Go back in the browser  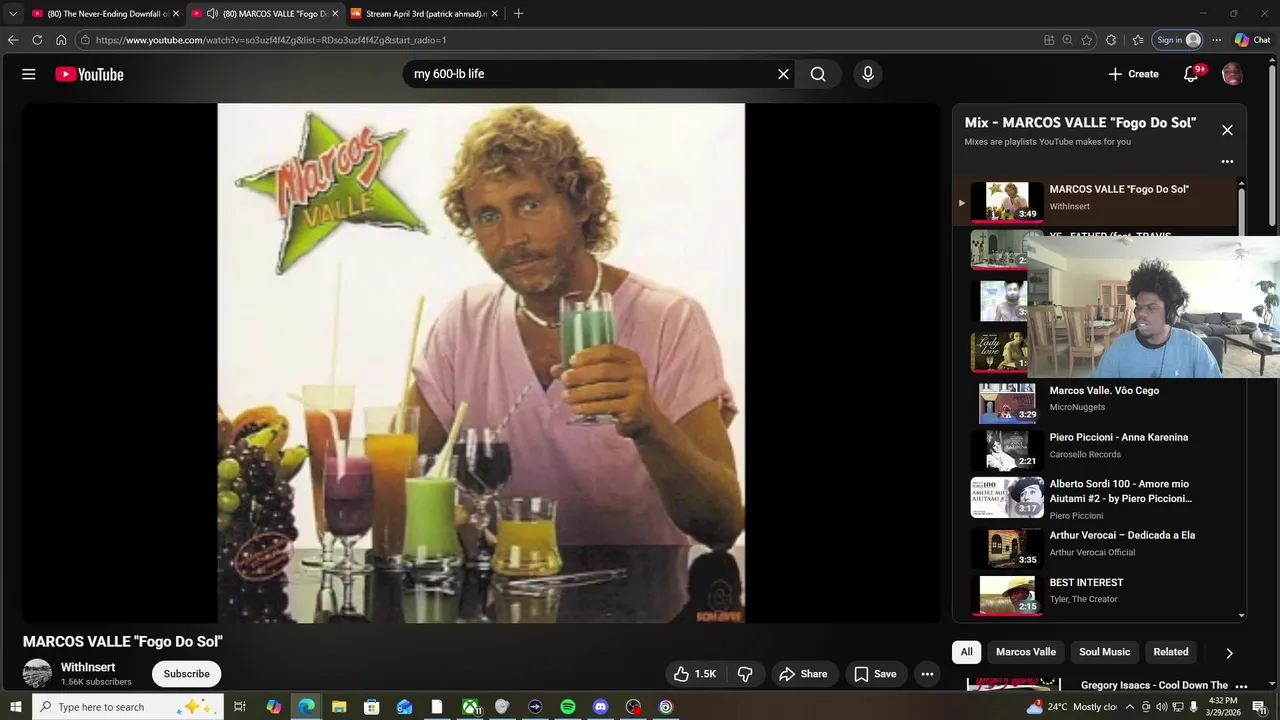[x=13, y=40]
